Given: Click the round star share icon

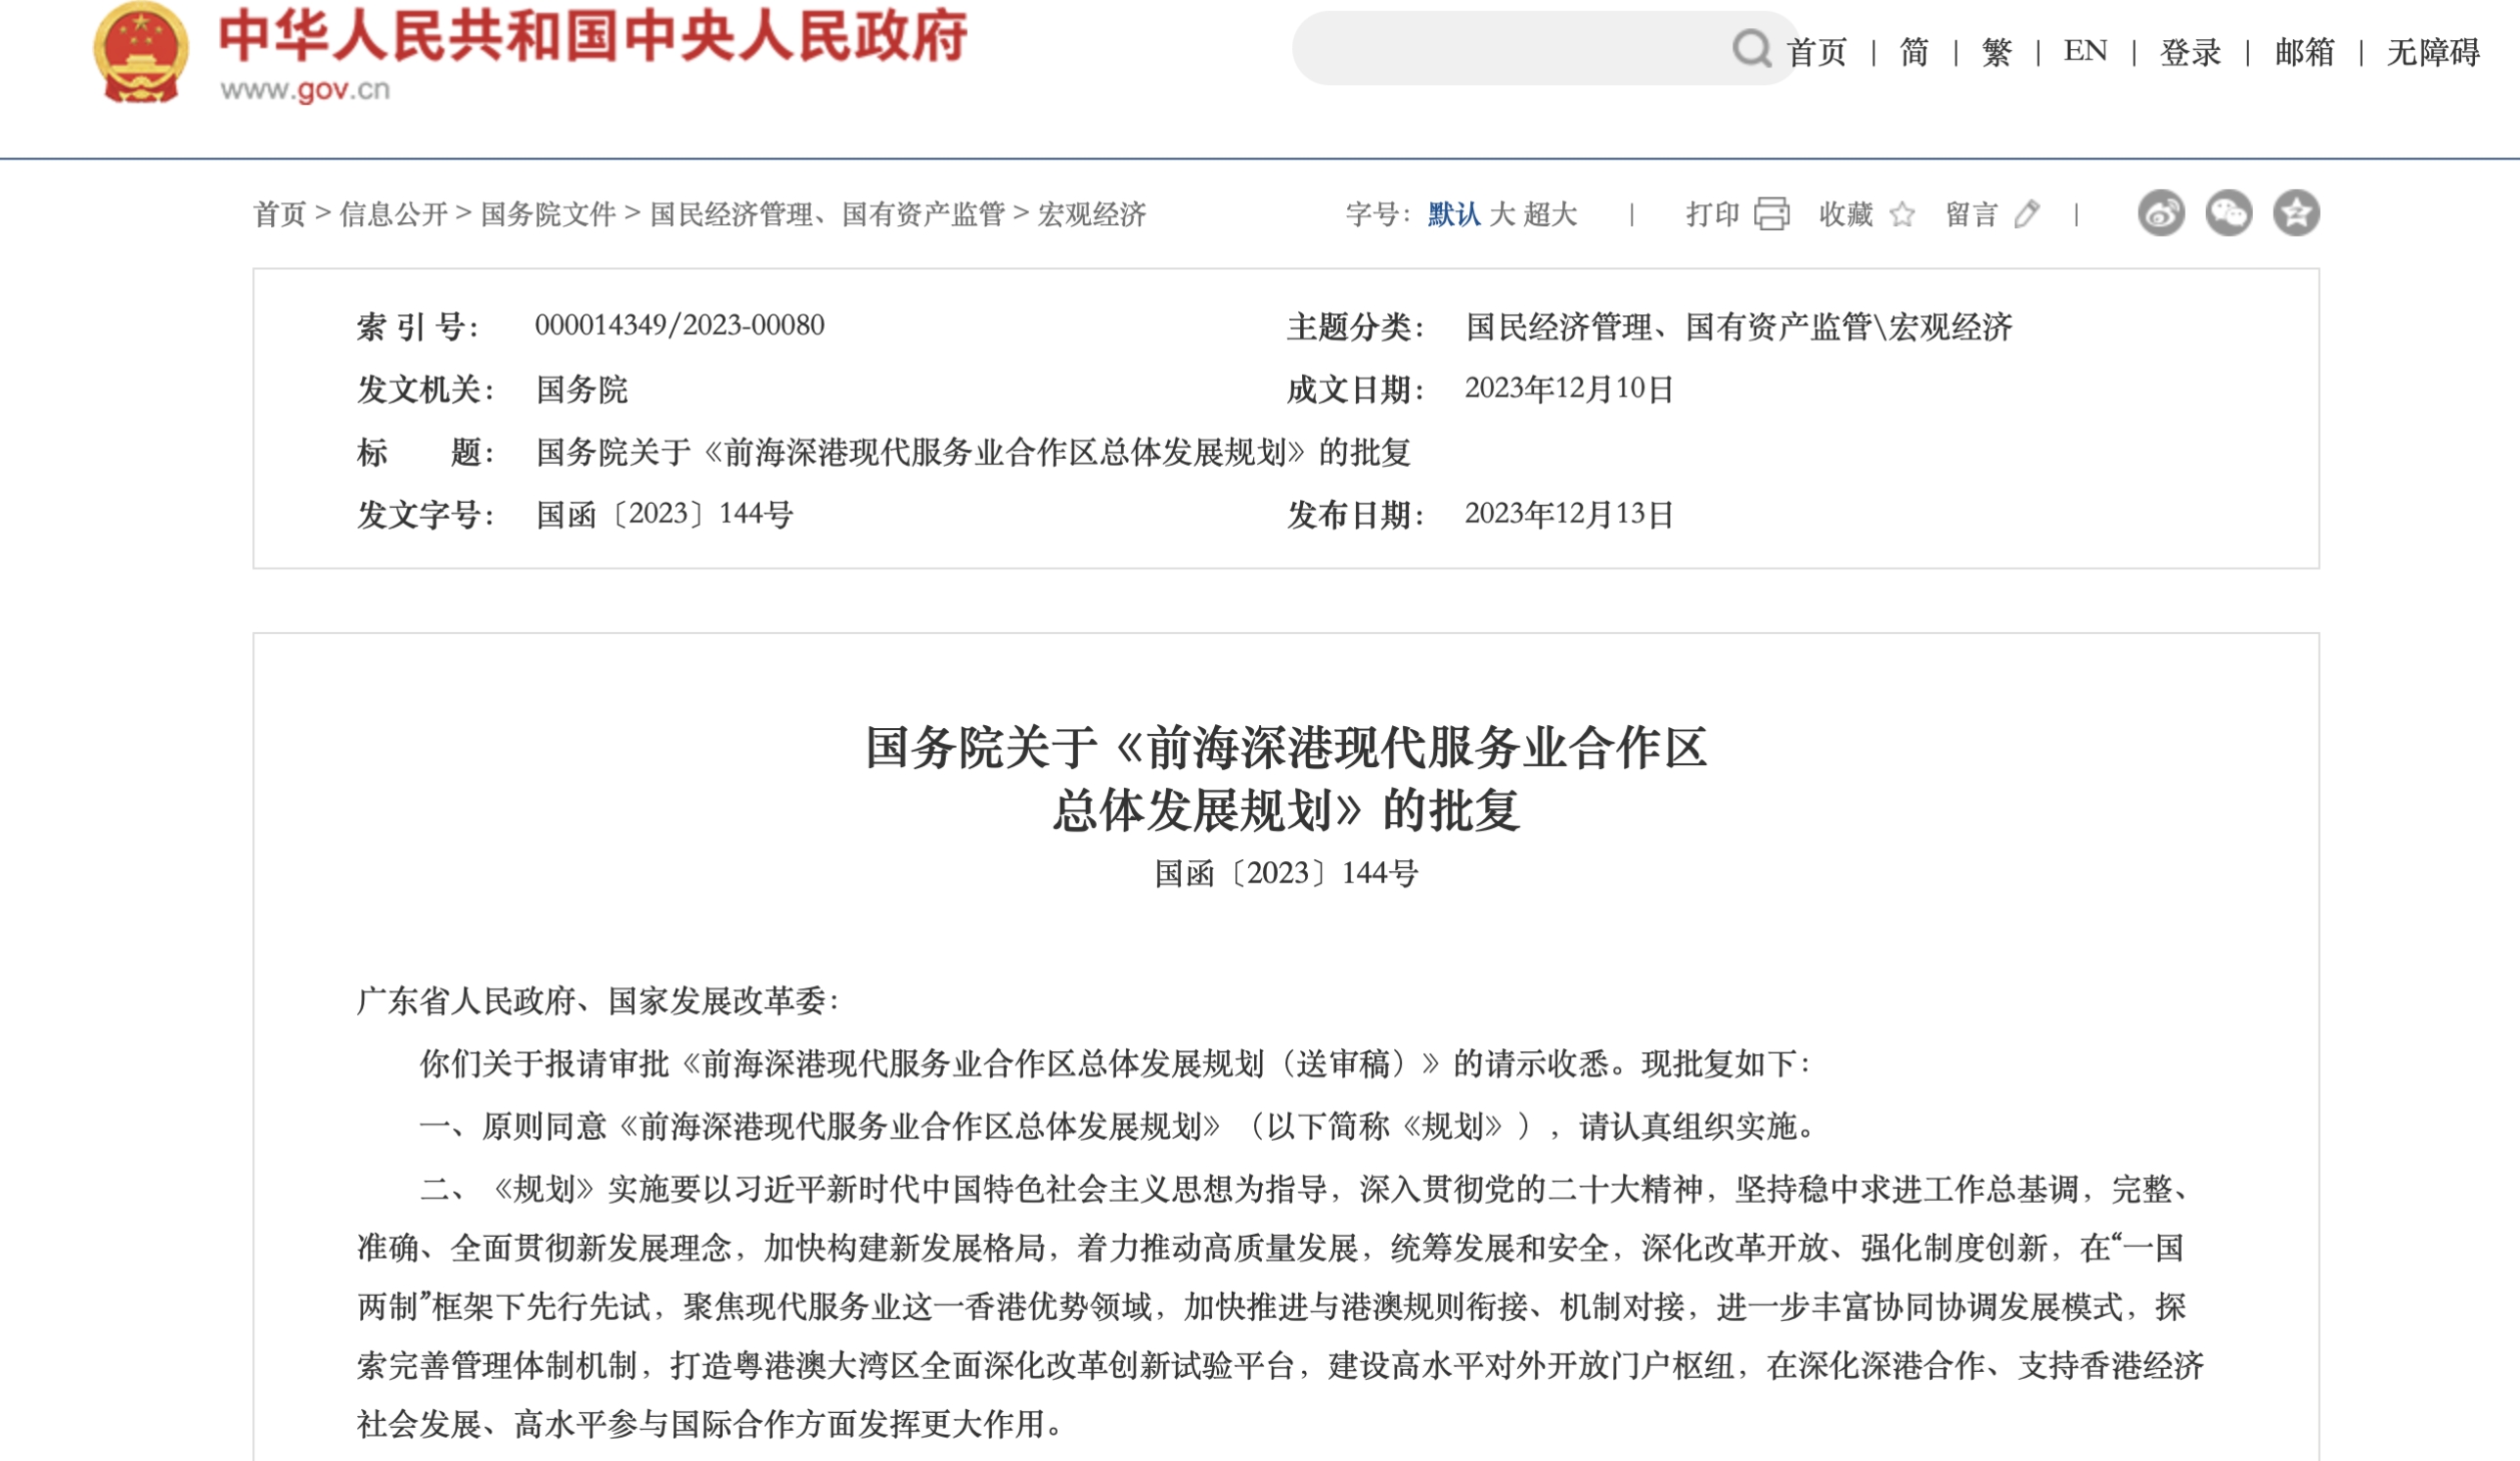Looking at the screenshot, I should click(x=2296, y=213).
